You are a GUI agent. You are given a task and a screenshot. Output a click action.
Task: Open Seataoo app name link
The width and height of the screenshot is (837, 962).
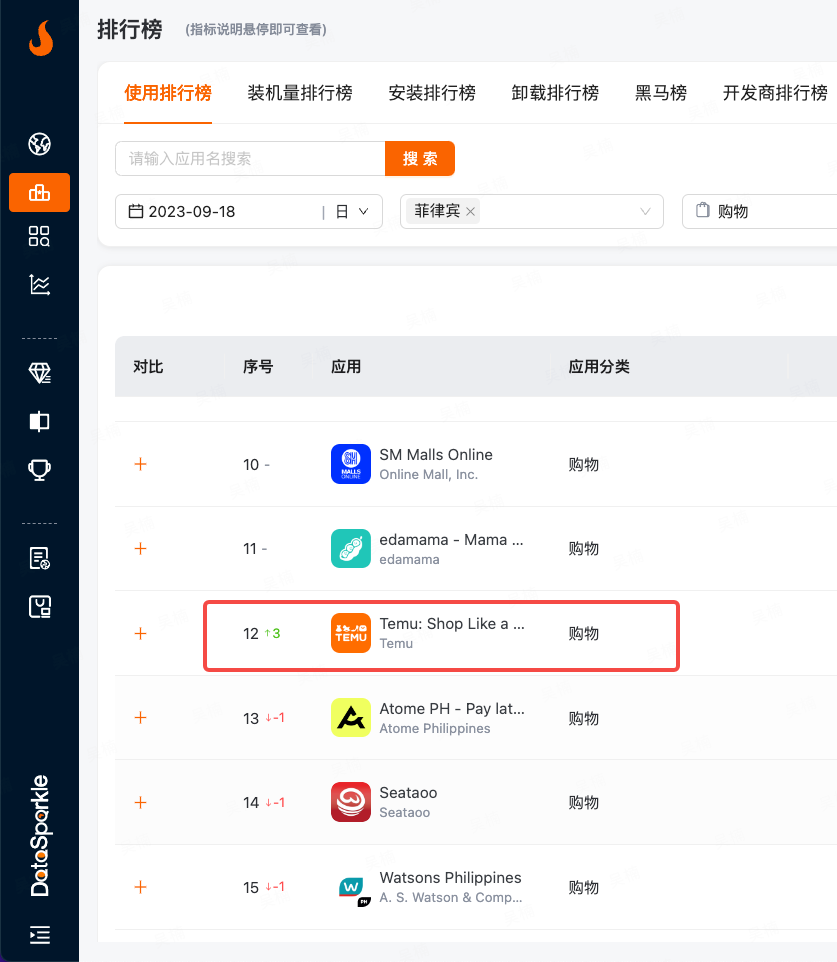point(408,793)
